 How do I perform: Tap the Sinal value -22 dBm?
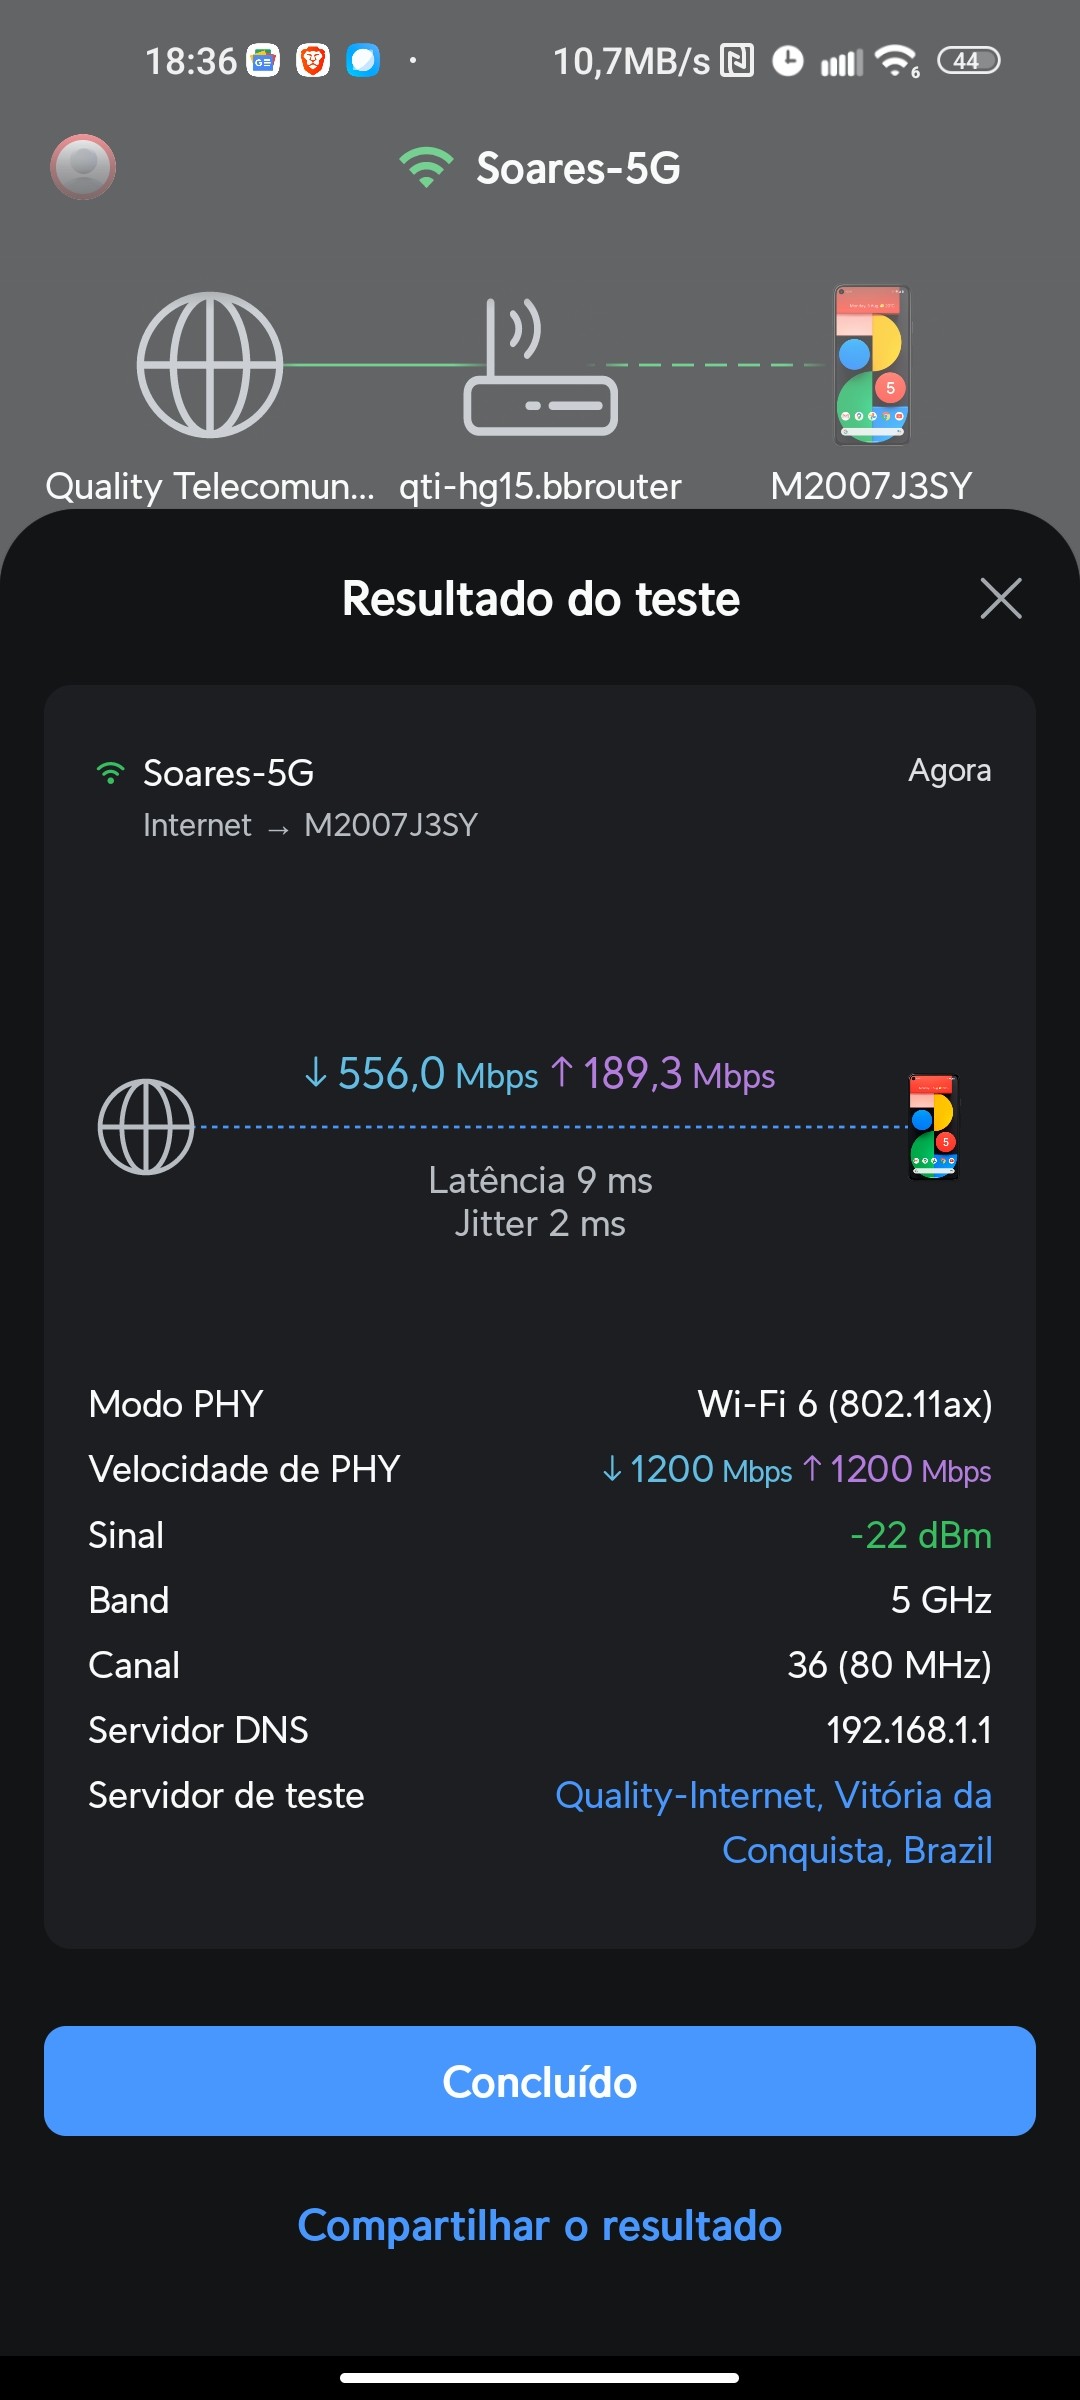920,1535
